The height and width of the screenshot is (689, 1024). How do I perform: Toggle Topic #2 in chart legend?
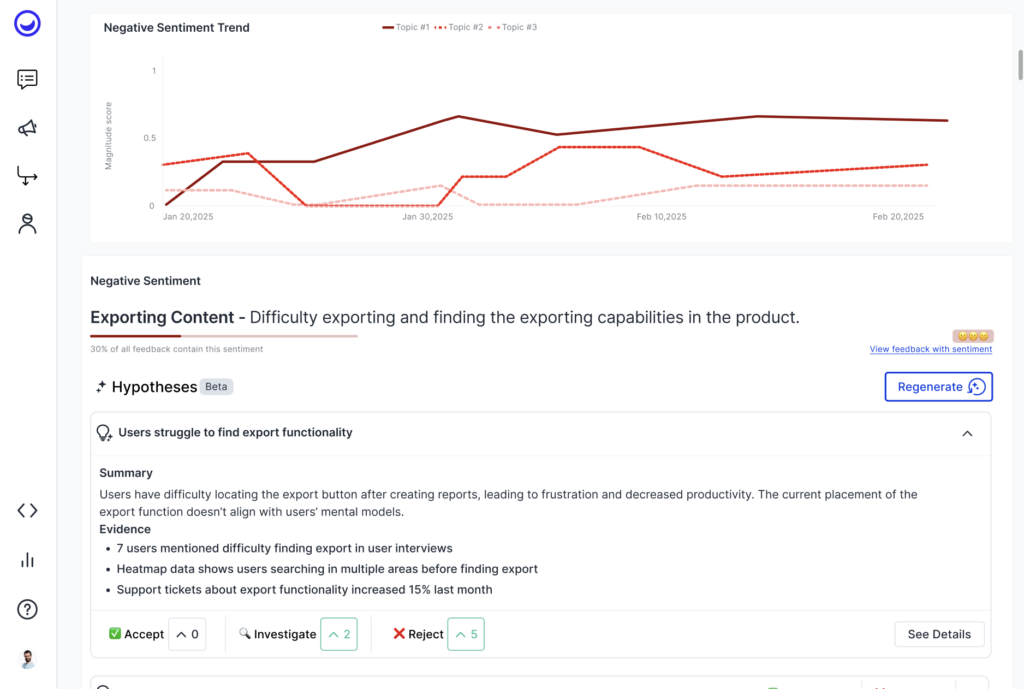[459, 27]
